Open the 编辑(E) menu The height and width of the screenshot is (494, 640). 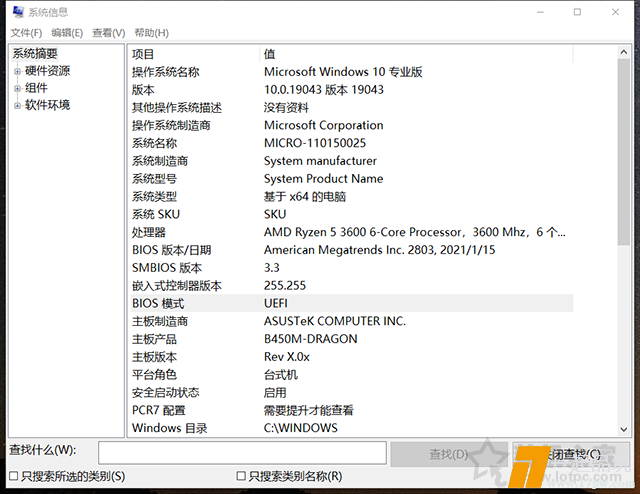[x=67, y=33]
